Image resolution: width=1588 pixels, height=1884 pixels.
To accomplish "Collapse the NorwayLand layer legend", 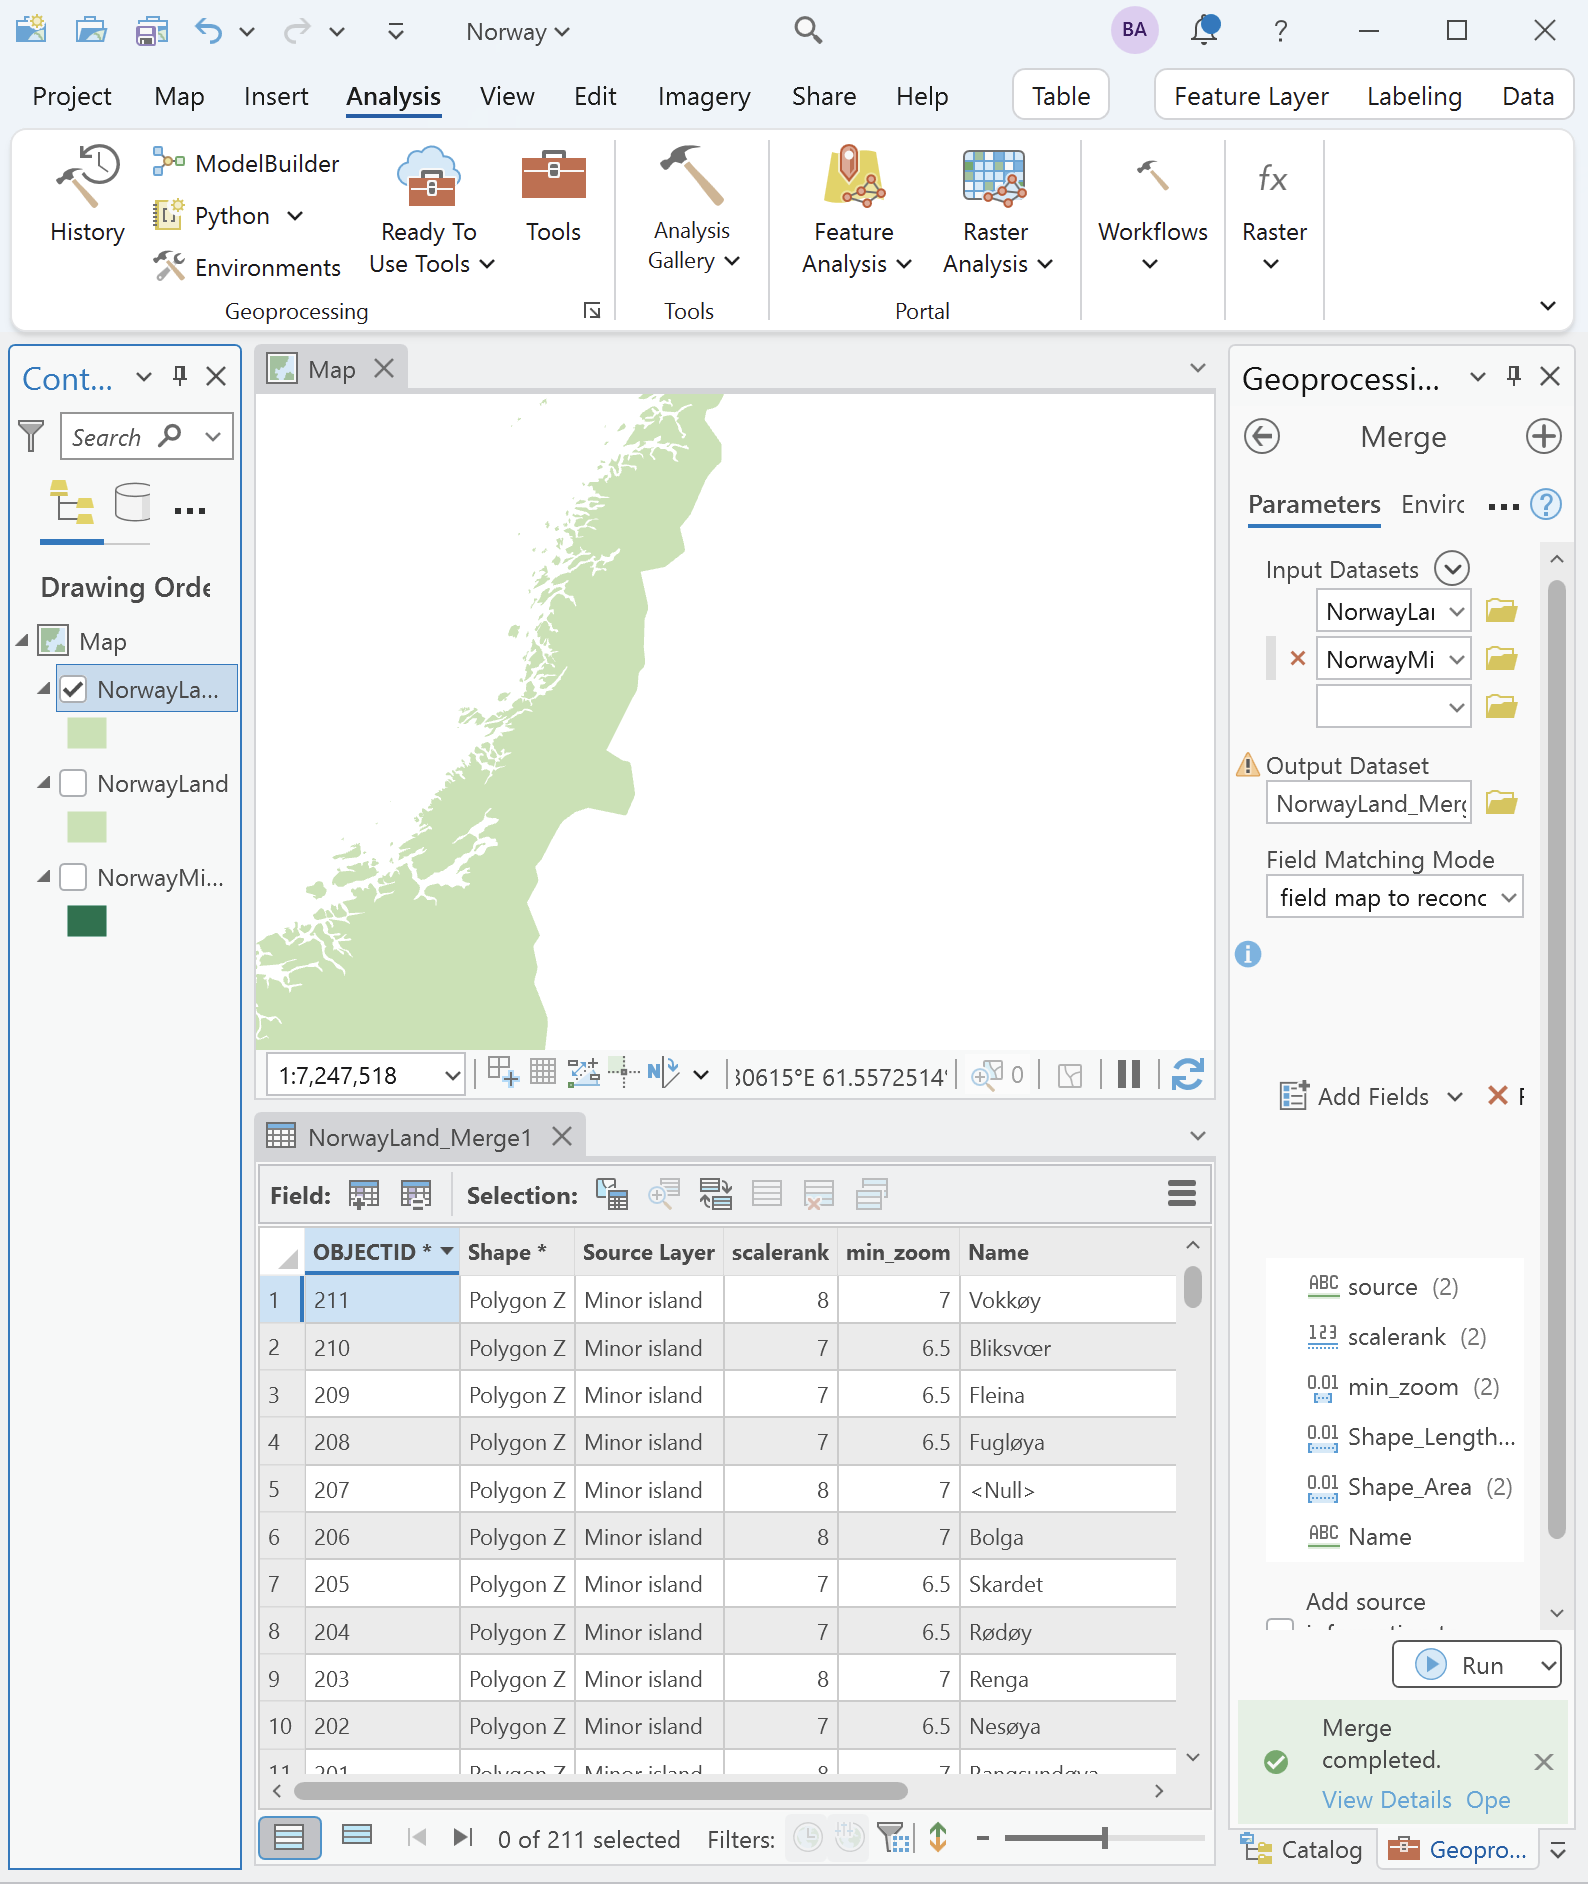I will click(44, 783).
